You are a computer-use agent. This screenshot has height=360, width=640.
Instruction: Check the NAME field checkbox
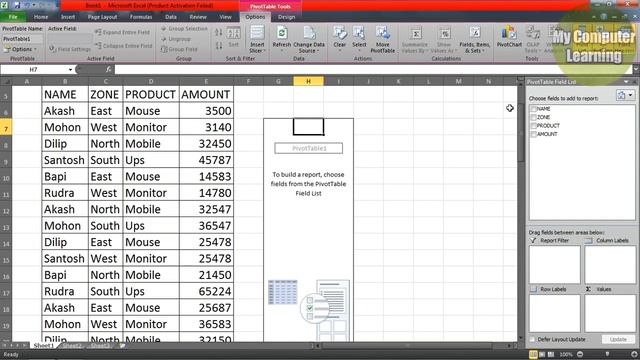point(533,109)
